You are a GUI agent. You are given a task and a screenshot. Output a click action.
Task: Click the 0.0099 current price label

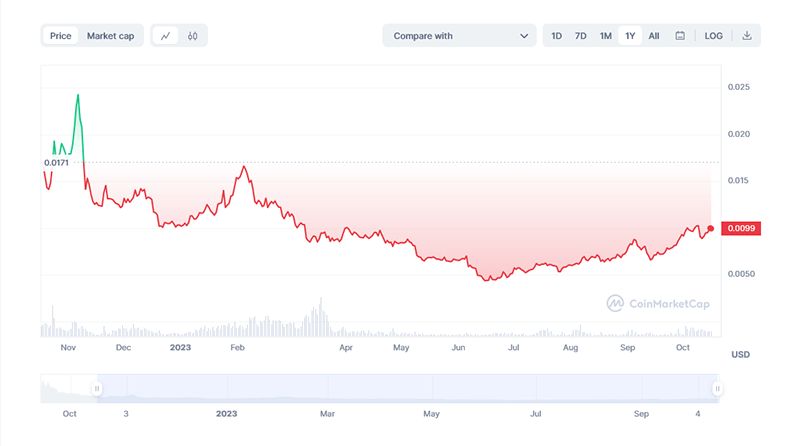pos(741,228)
